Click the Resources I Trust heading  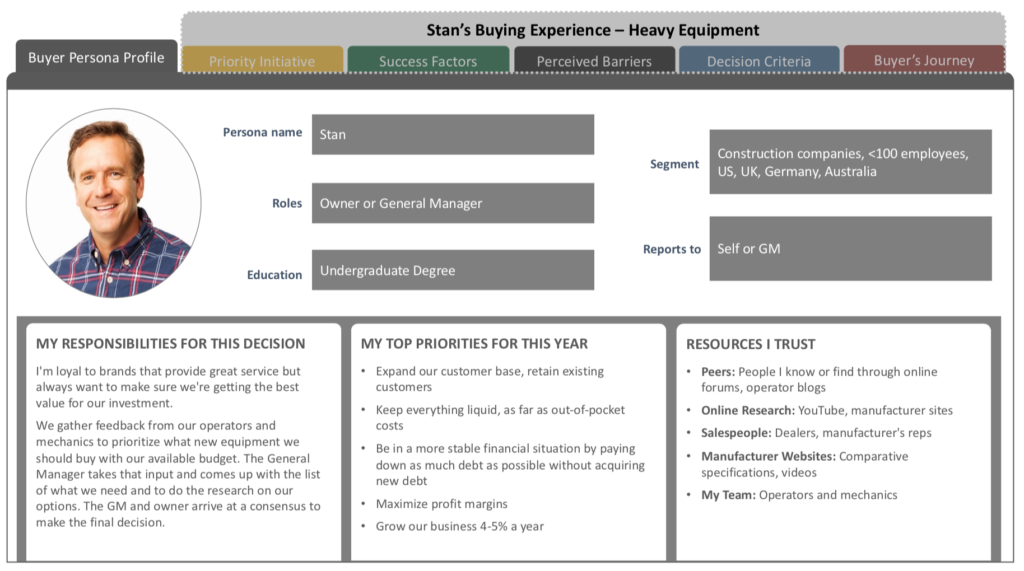click(750, 344)
